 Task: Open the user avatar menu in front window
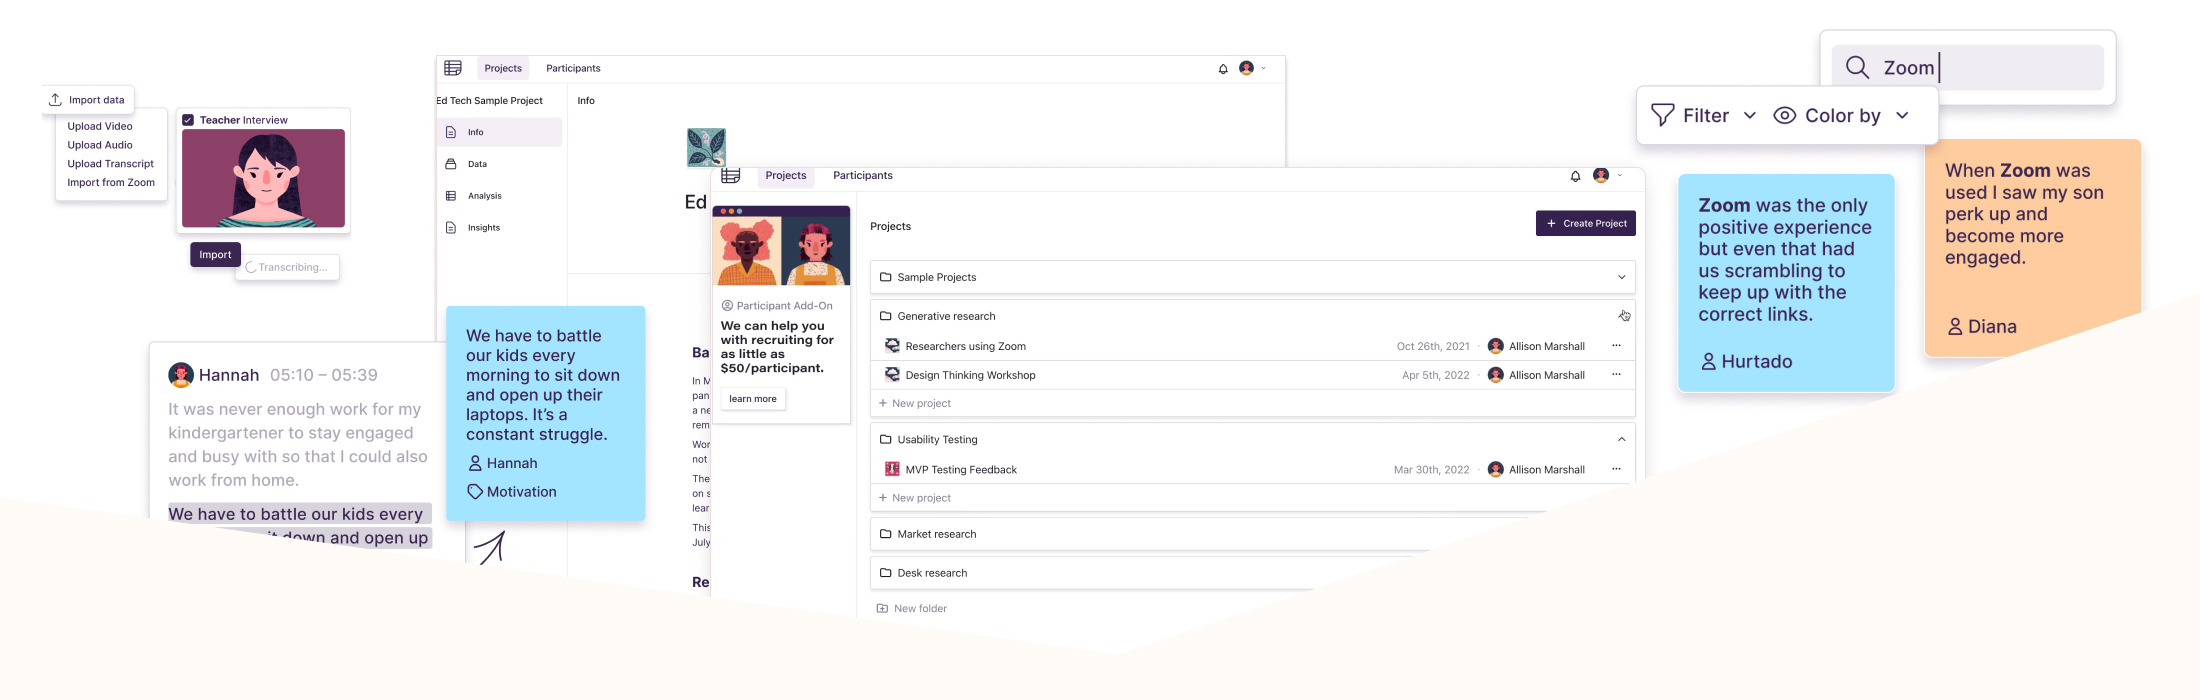tap(1601, 176)
